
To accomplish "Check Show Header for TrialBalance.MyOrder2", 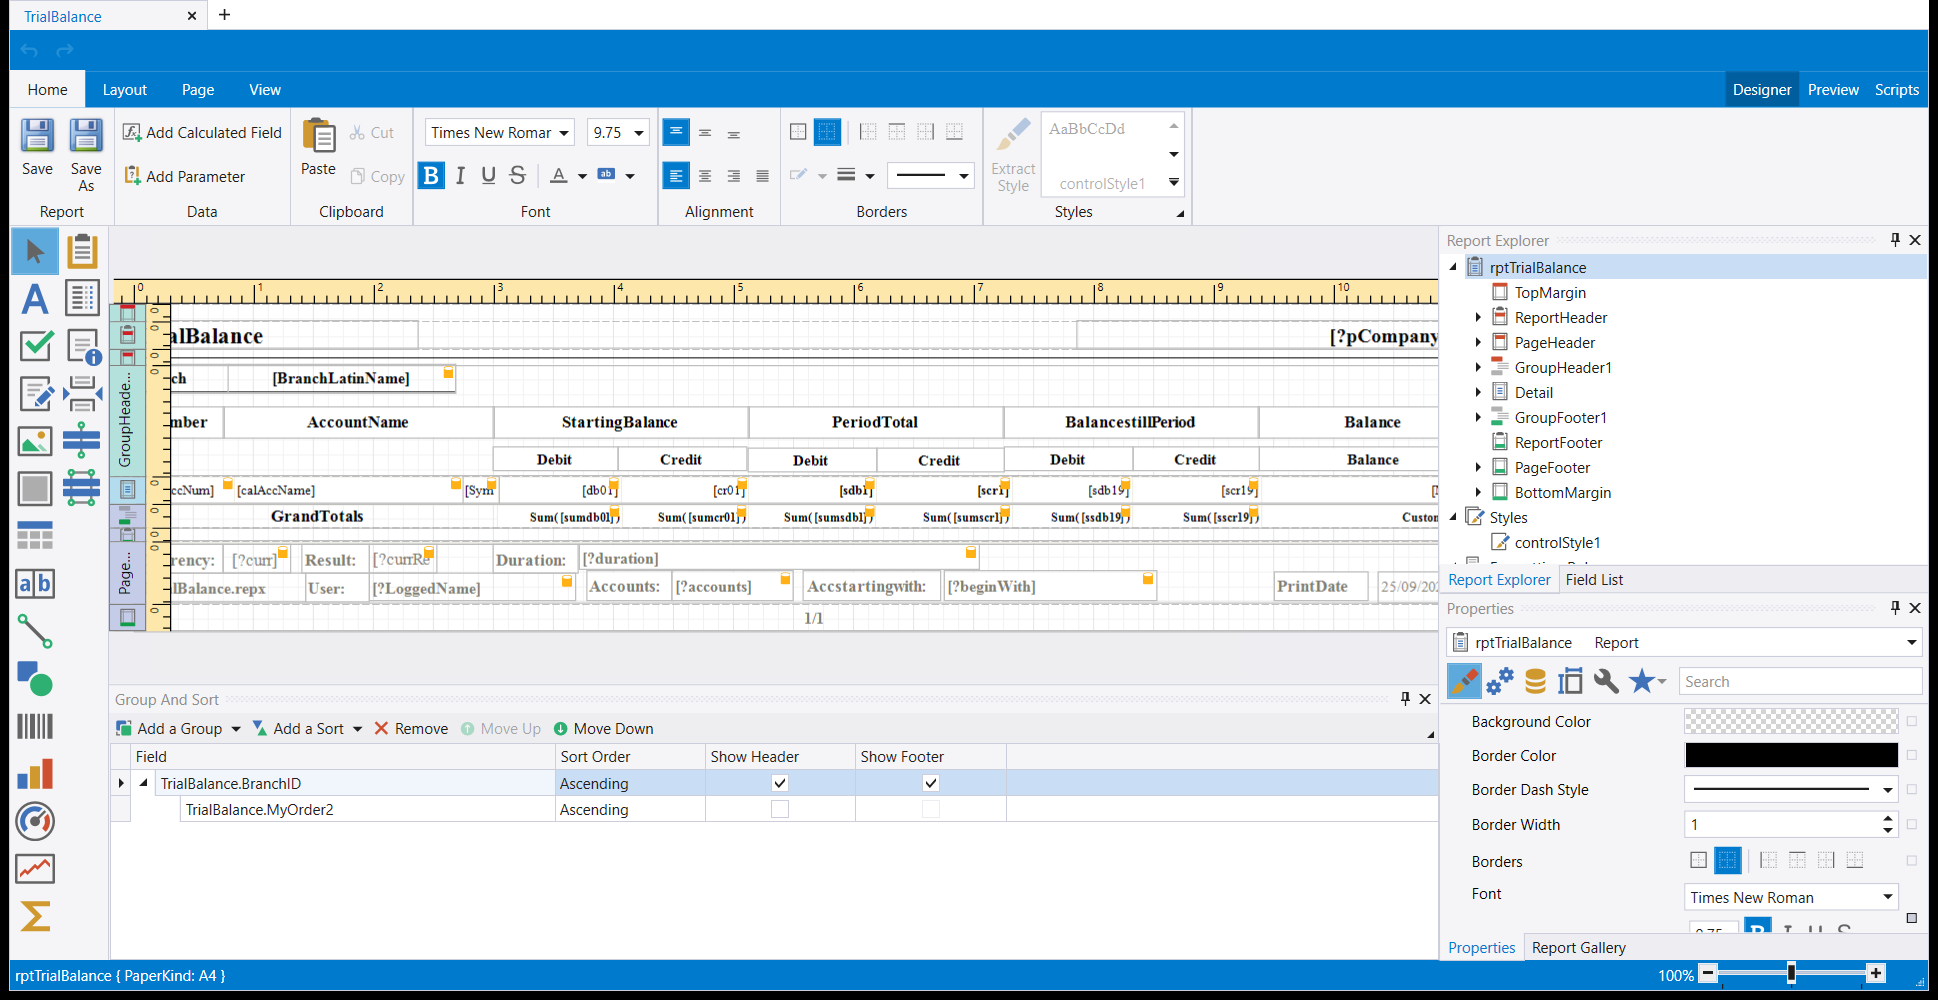I will 780,809.
